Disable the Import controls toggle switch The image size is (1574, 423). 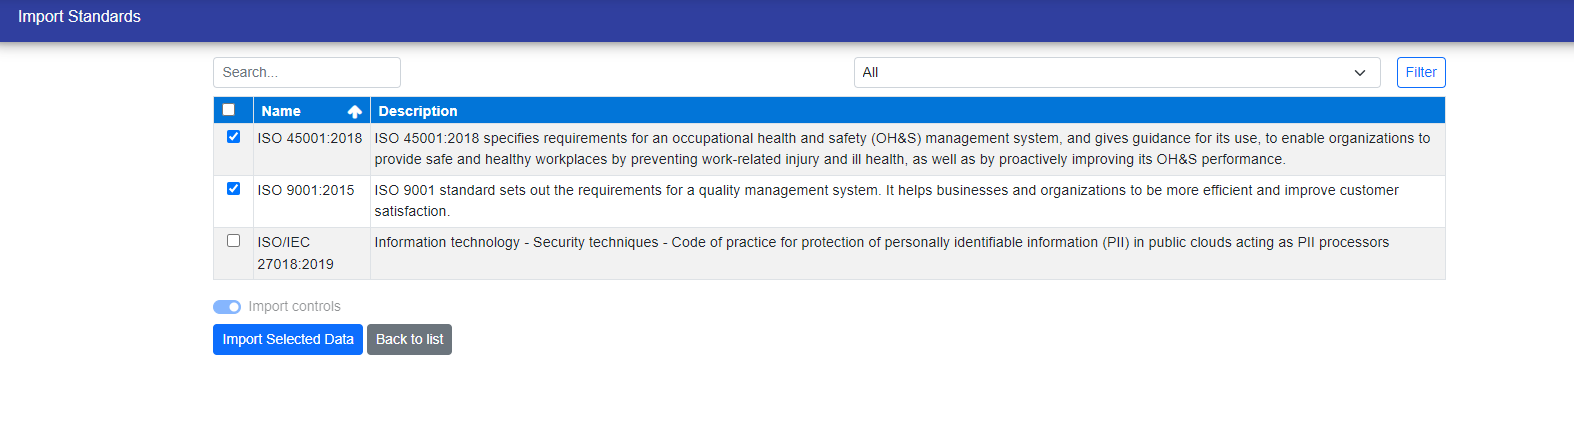coord(227,307)
